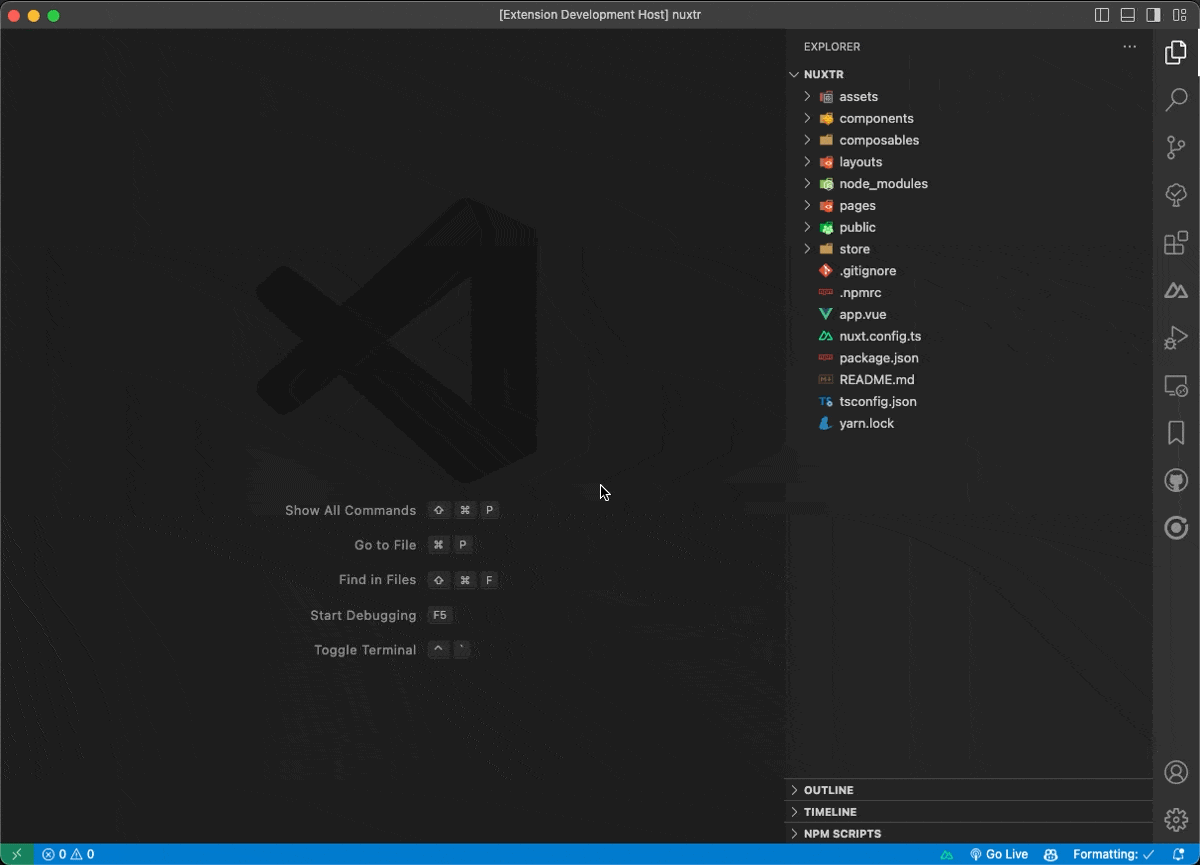Expand the OUTLINE section
1200x865 pixels.
[968, 790]
